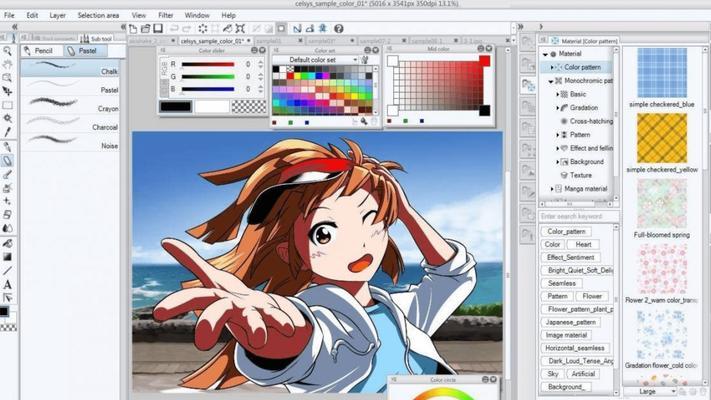Save the document with the floppy icon

158,29
